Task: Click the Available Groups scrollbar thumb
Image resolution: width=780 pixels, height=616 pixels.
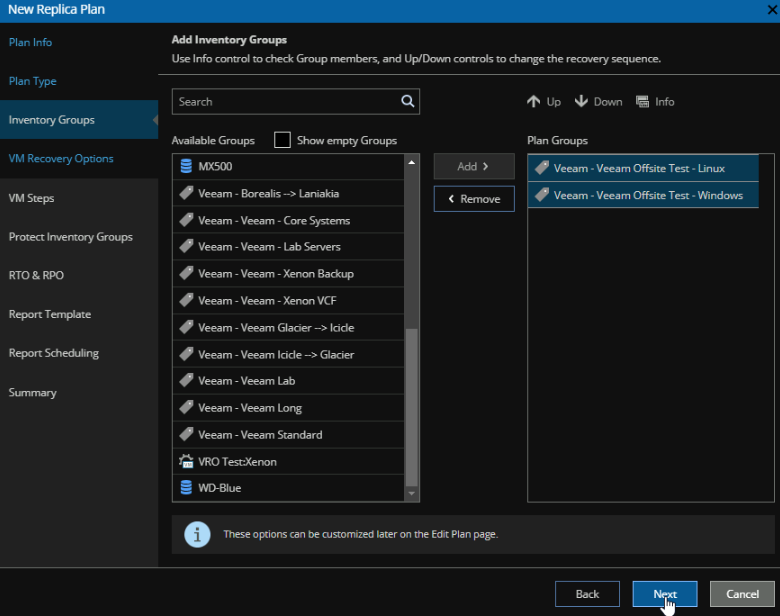Action: coord(411,407)
